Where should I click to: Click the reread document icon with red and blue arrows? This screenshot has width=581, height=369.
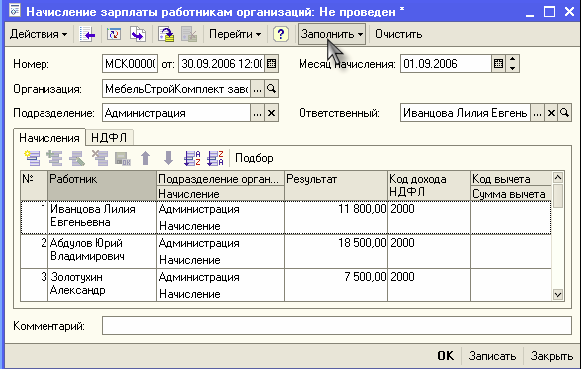[x=114, y=34]
